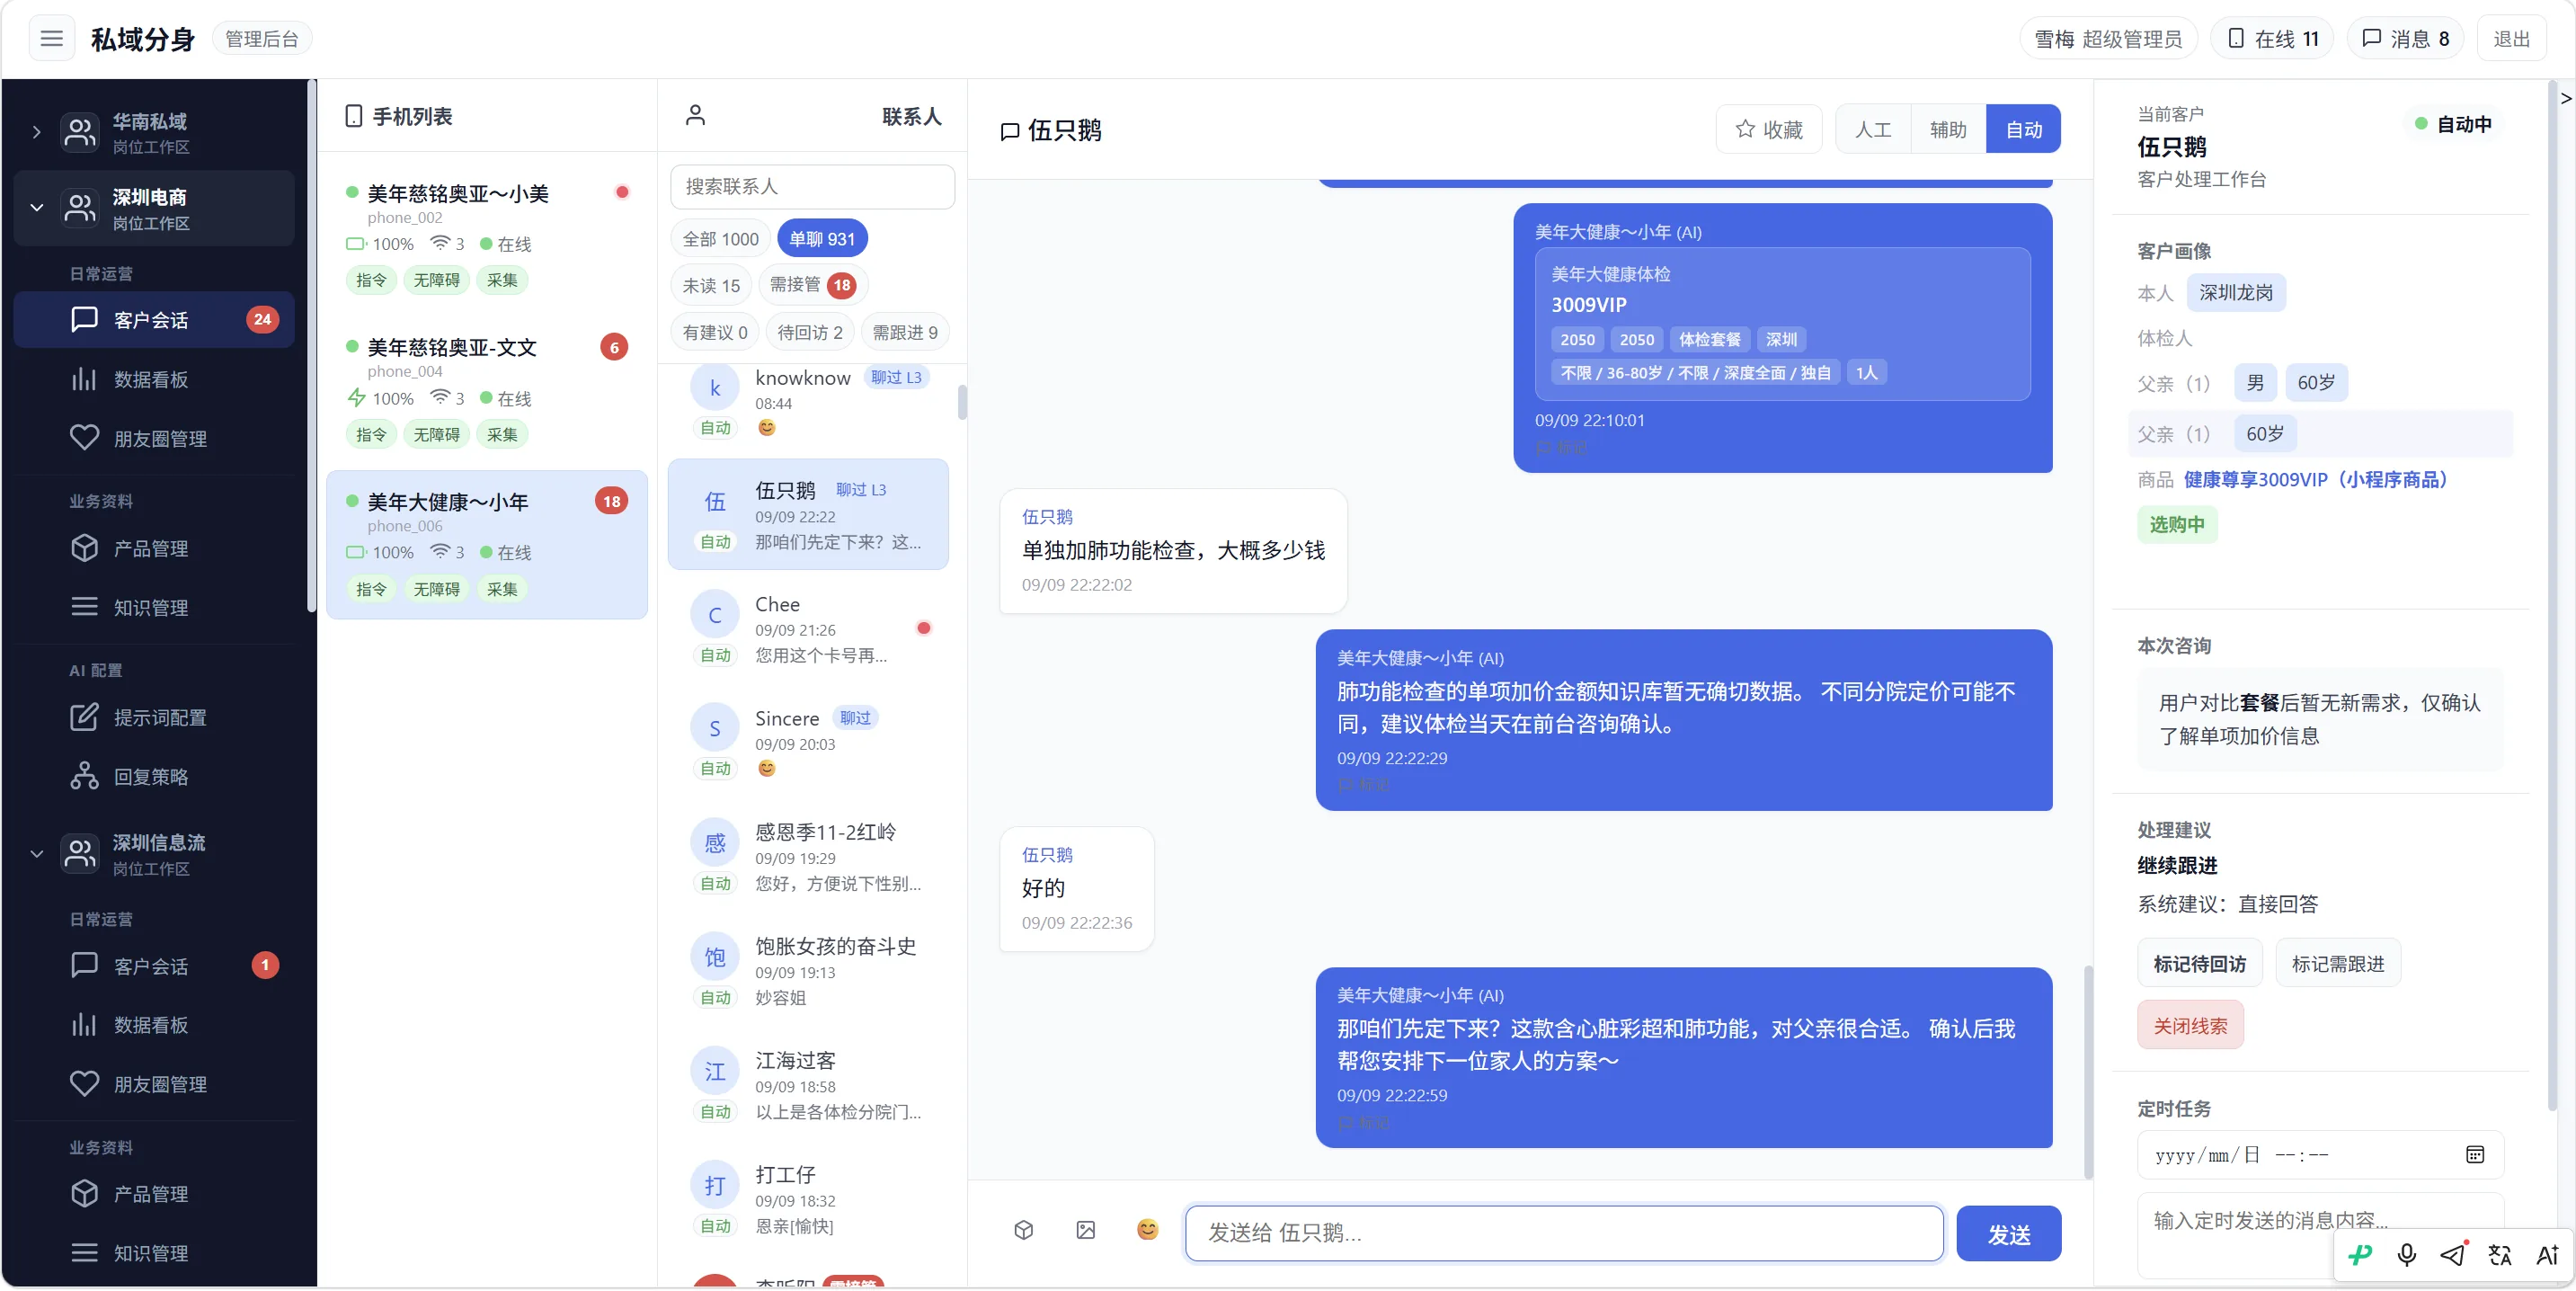Click the 回复策略 network icon

point(84,776)
